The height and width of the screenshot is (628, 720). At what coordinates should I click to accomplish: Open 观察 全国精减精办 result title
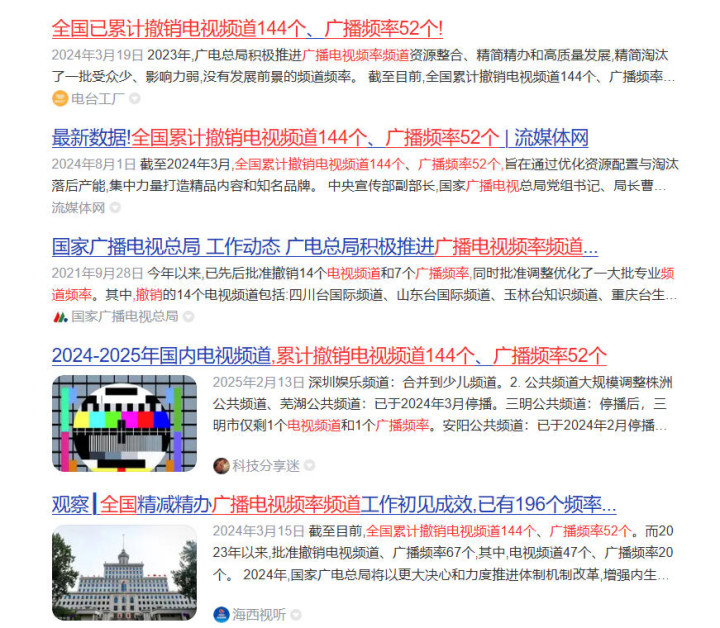point(334,505)
